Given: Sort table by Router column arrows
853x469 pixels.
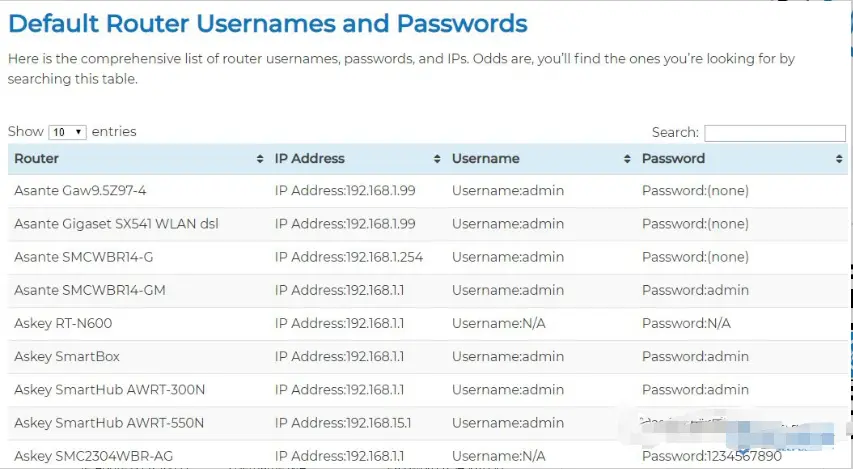Looking at the screenshot, I should pos(259,159).
